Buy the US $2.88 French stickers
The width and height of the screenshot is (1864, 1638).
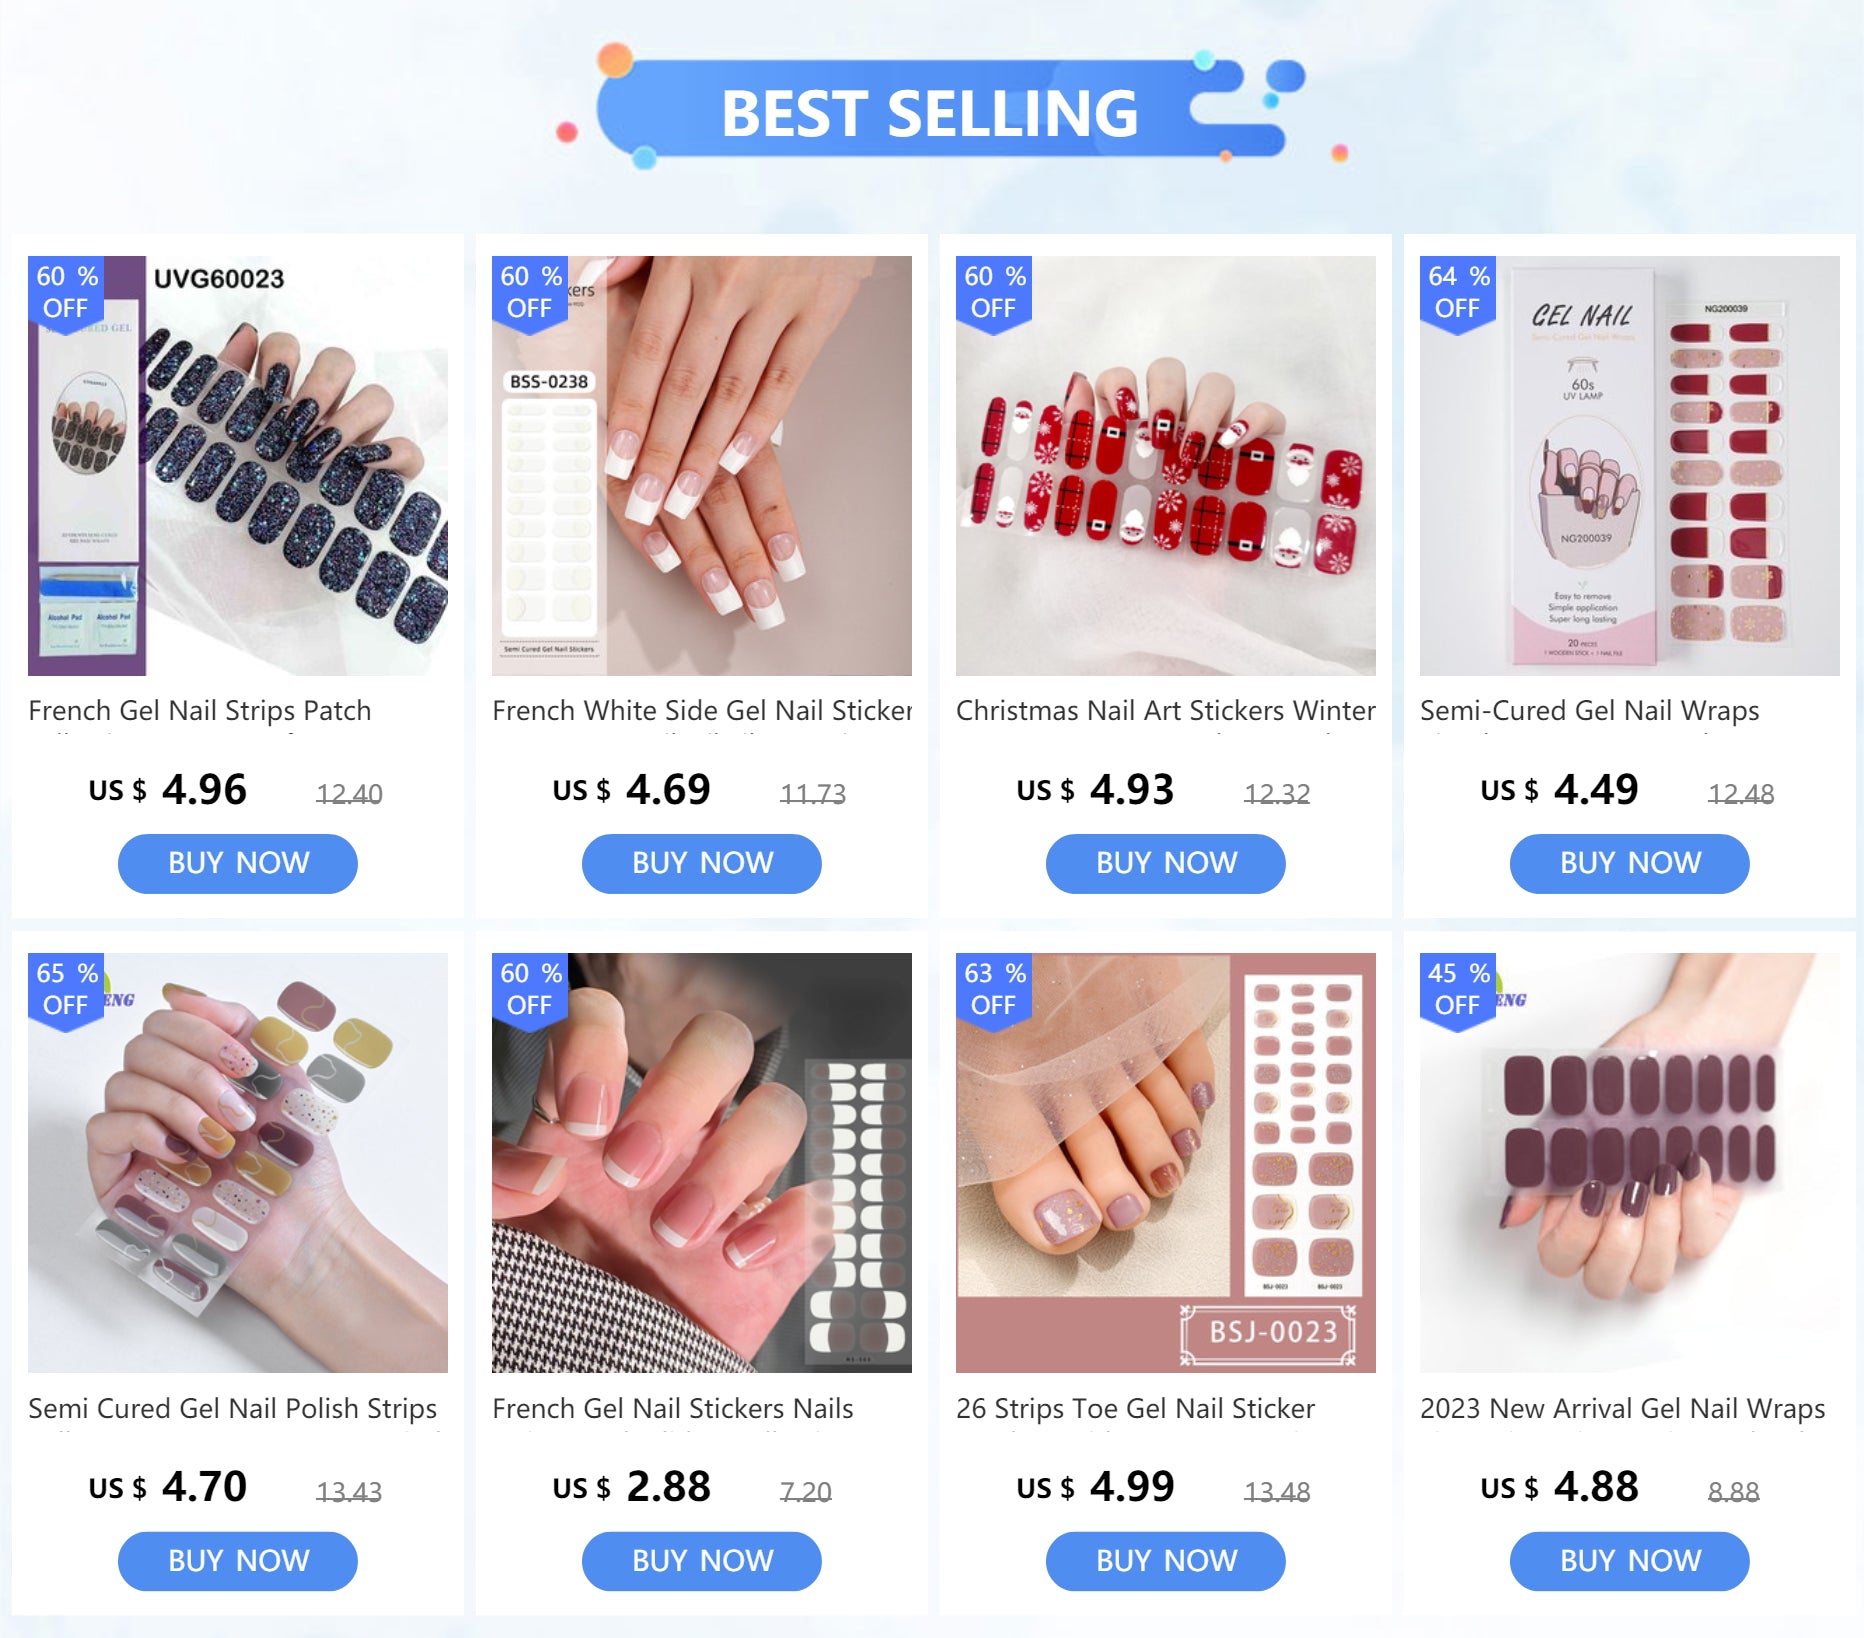pyautogui.click(x=702, y=1561)
